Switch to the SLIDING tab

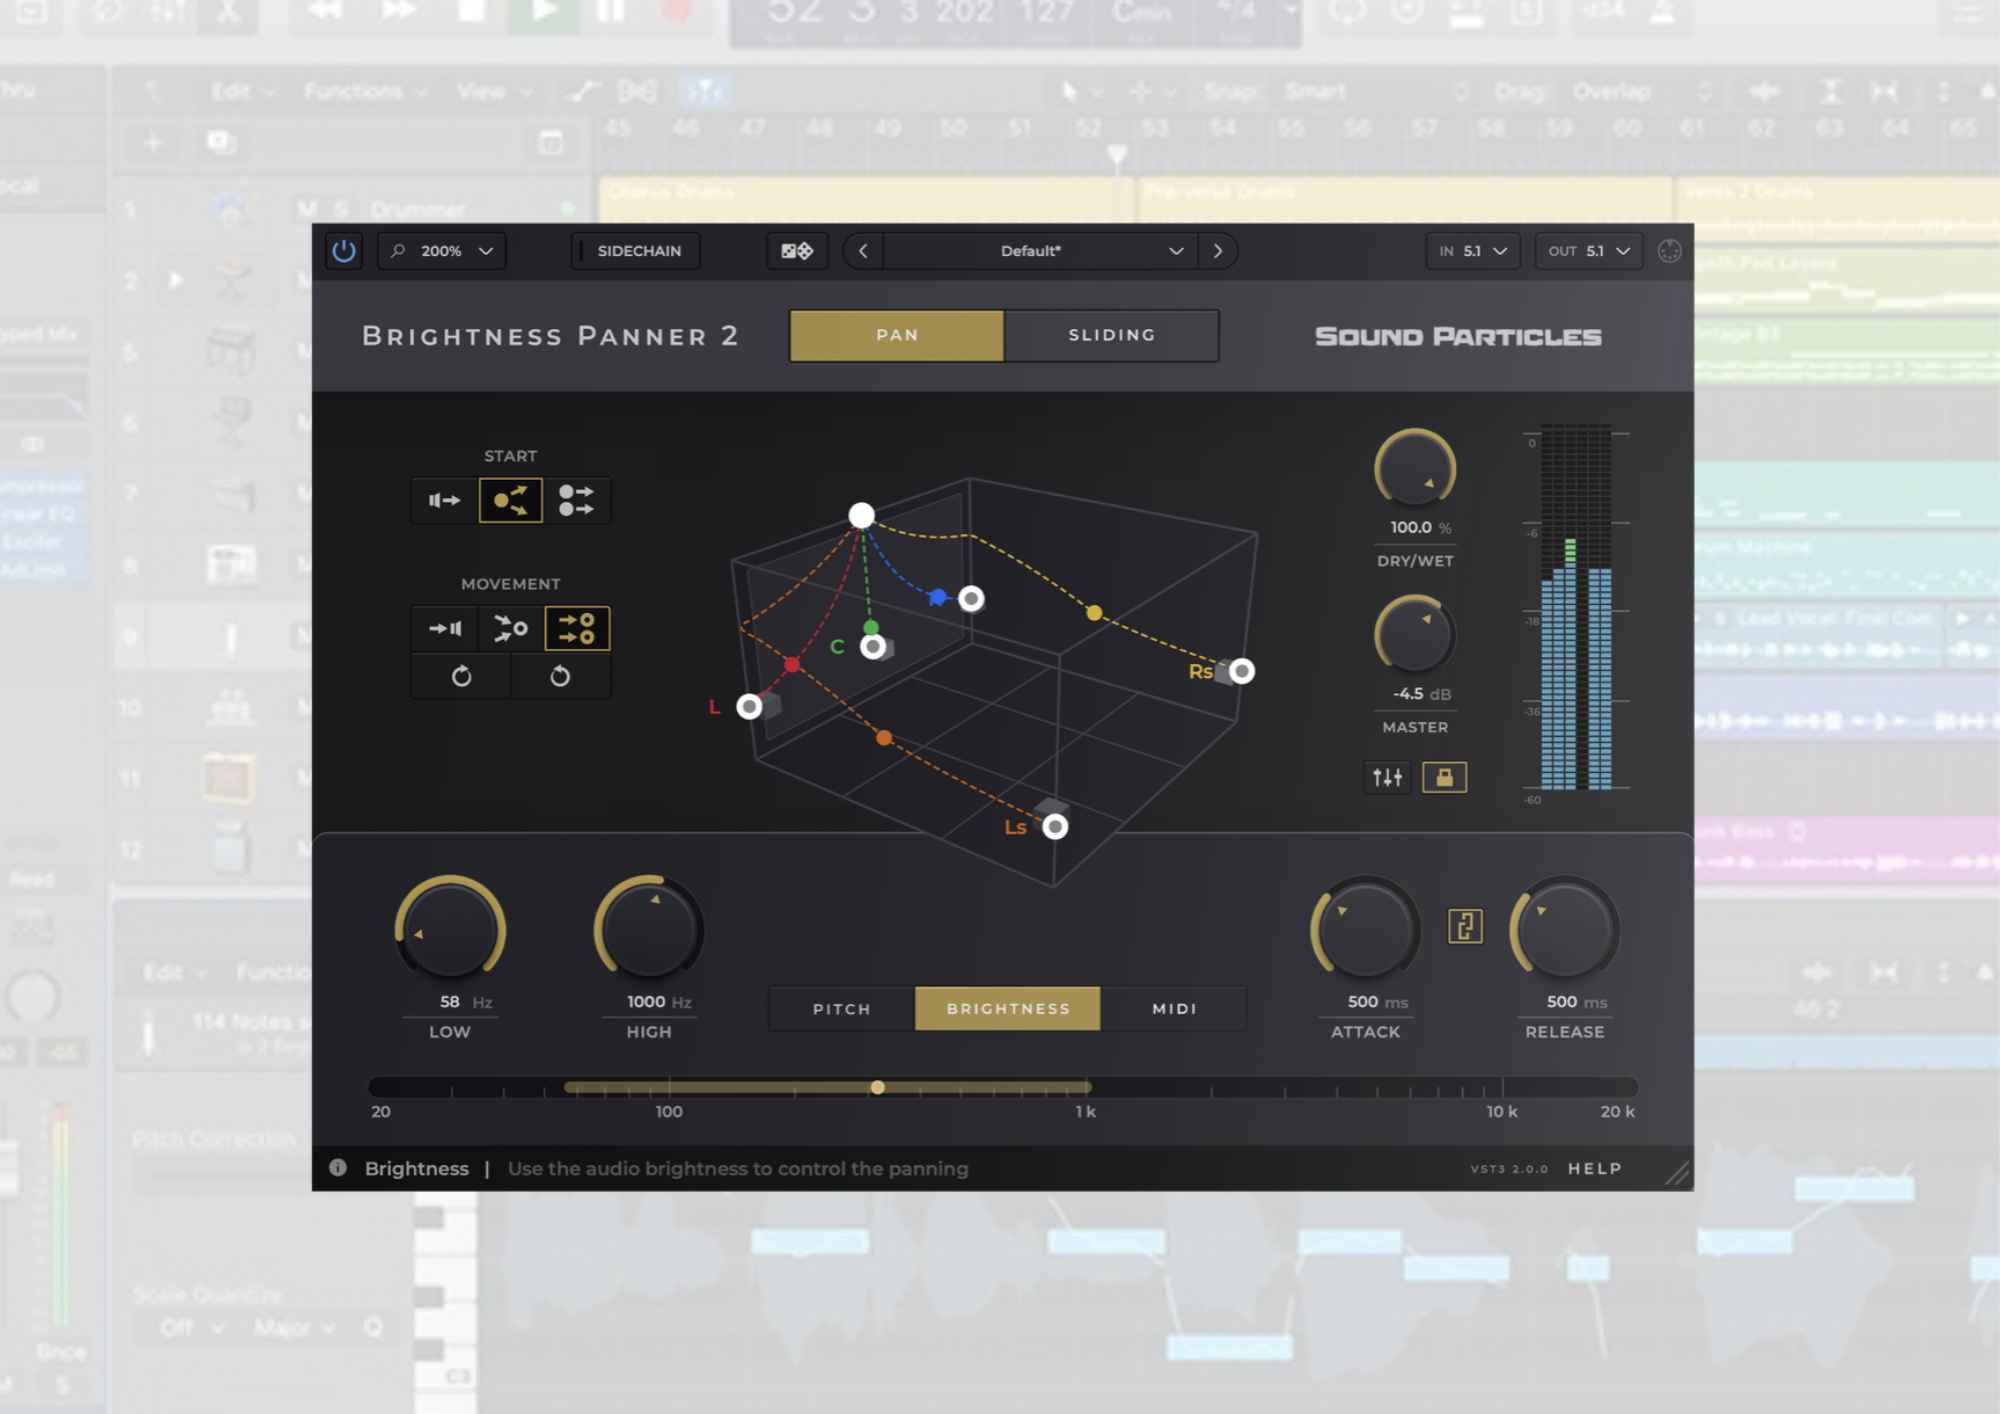[1111, 335]
